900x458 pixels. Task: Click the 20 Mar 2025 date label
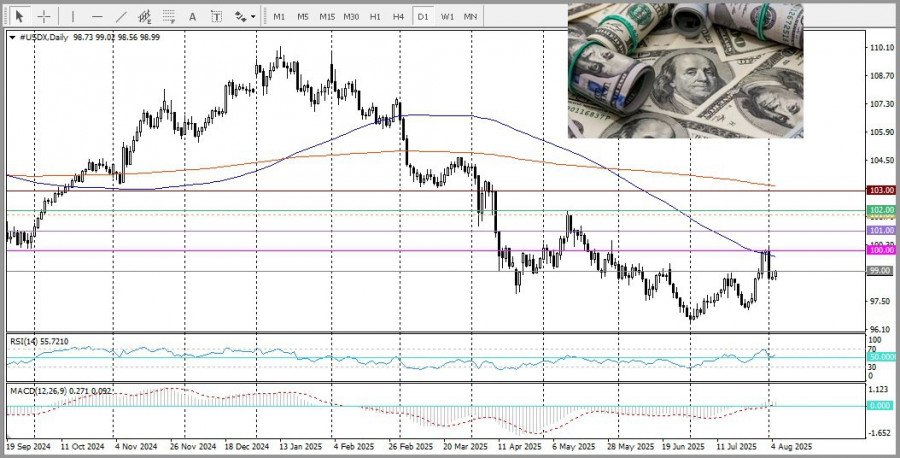(x=465, y=446)
